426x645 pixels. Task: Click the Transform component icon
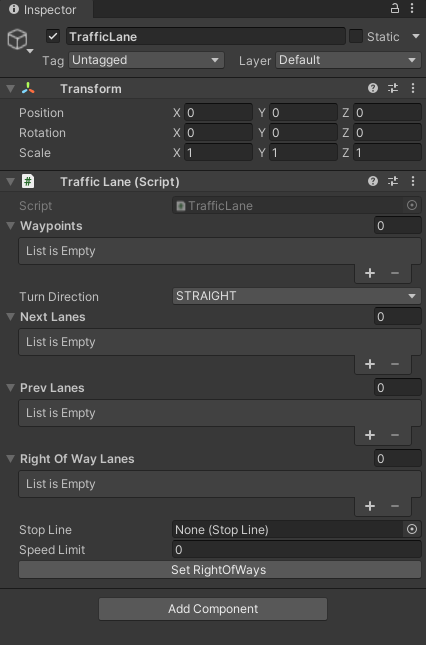tap(28, 88)
